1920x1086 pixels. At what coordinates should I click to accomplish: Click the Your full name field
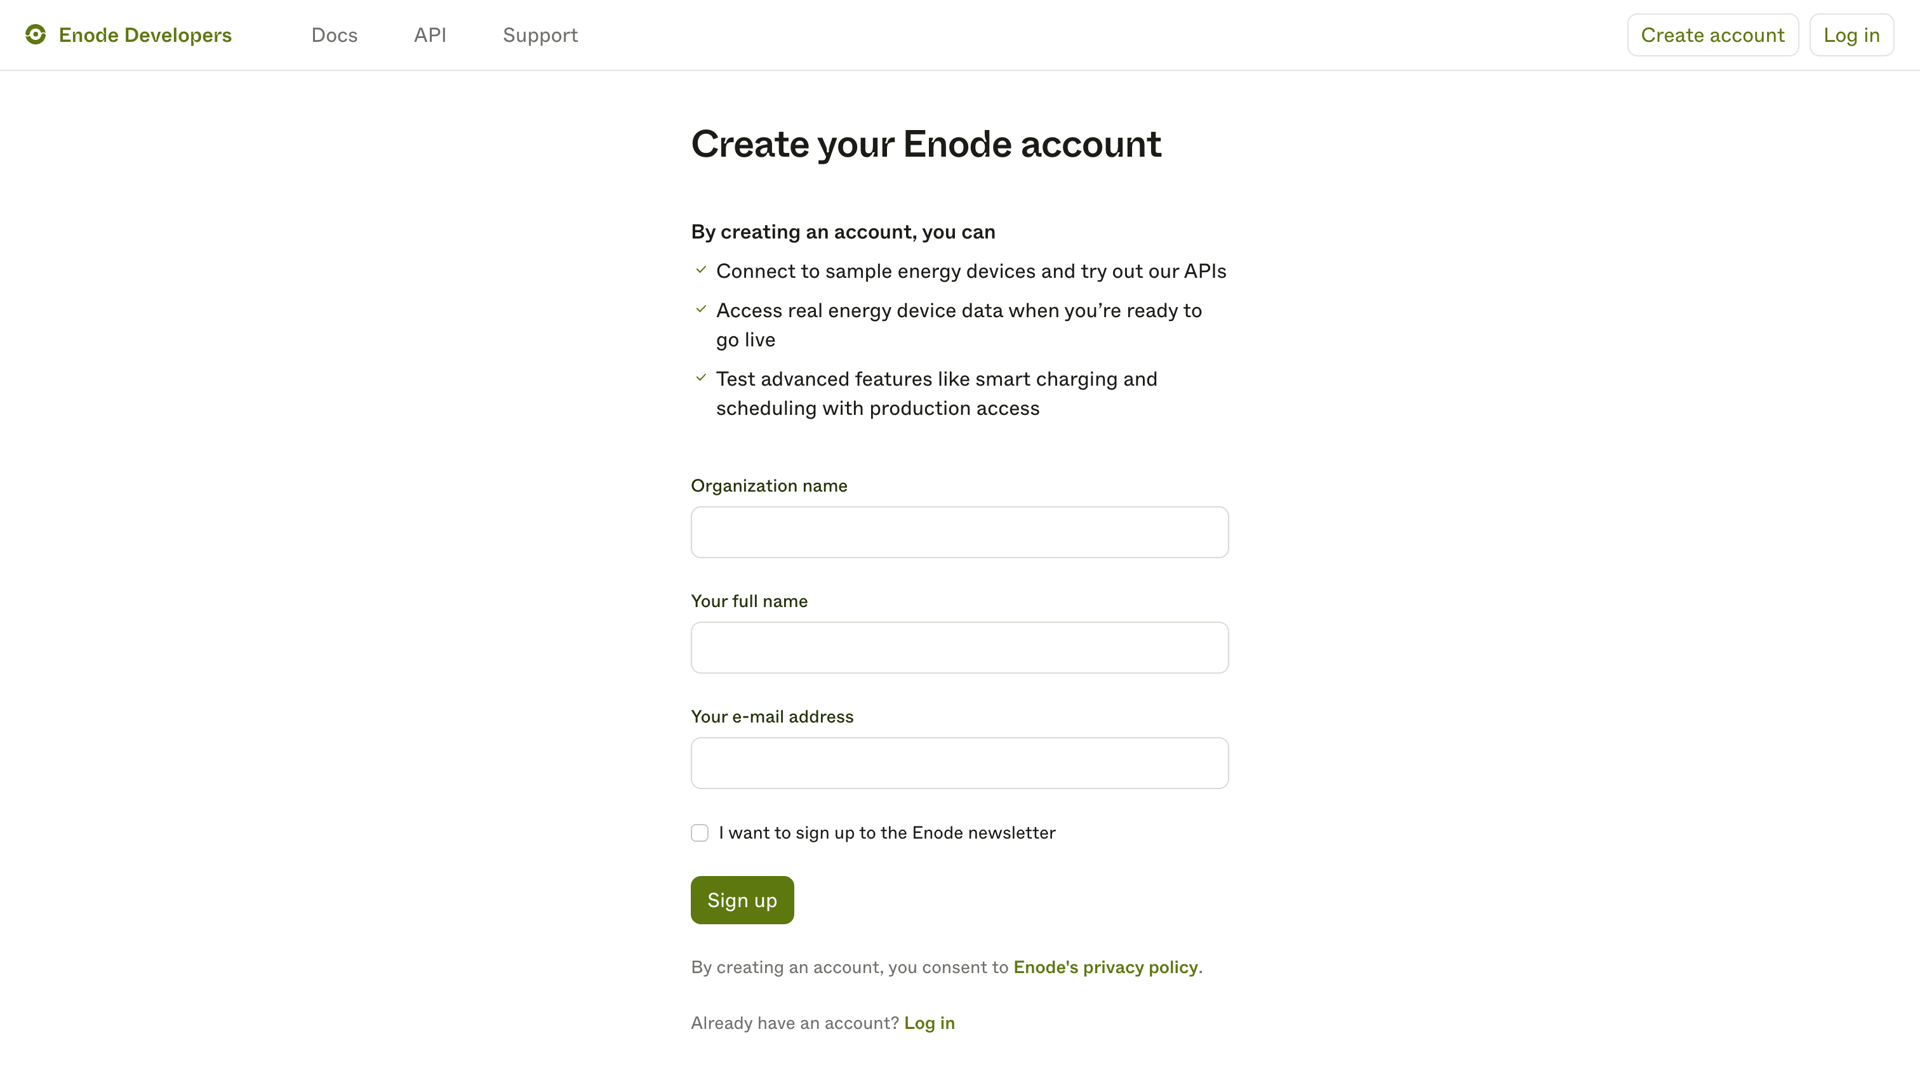pyautogui.click(x=959, y=647)
